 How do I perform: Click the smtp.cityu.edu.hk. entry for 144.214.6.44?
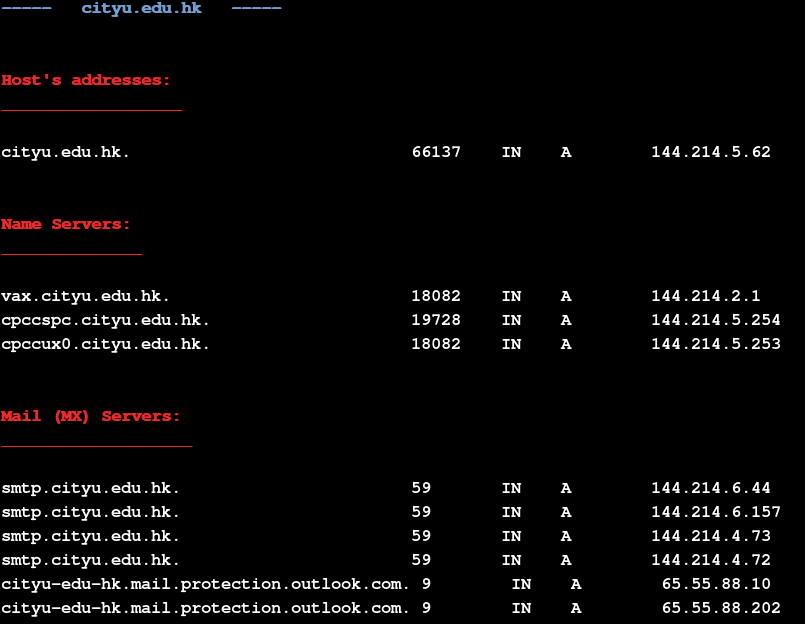point(91,488)
